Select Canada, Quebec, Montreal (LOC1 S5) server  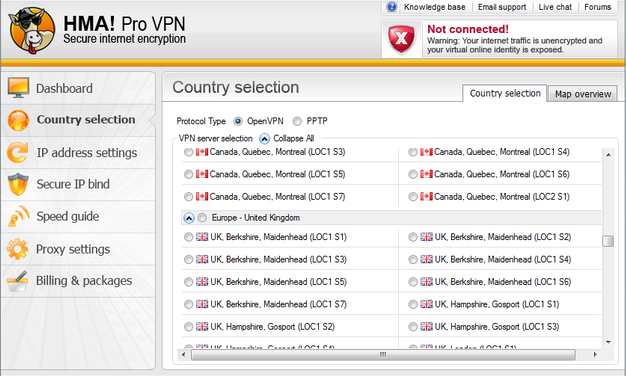tap(188, 174)
